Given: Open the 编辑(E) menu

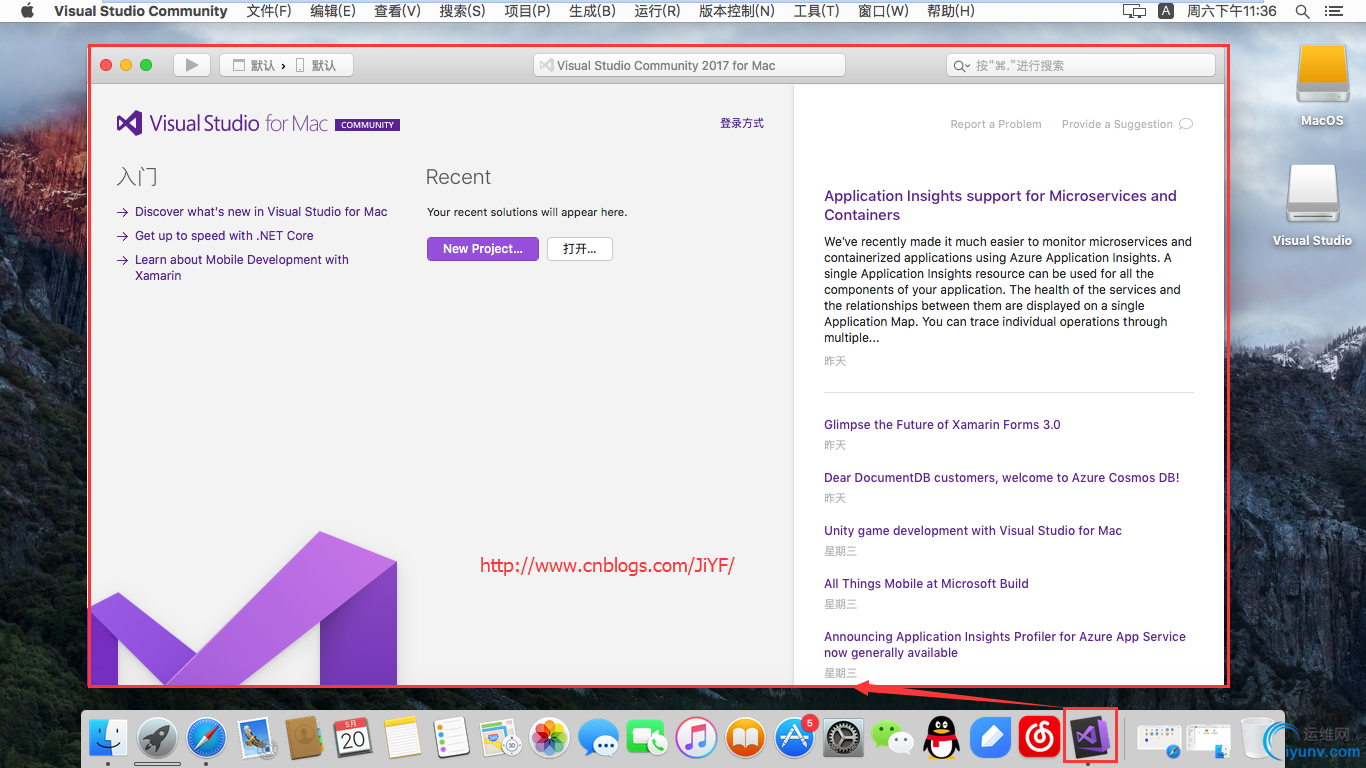Looking at the screenshot, I should [x=333, y=11].
